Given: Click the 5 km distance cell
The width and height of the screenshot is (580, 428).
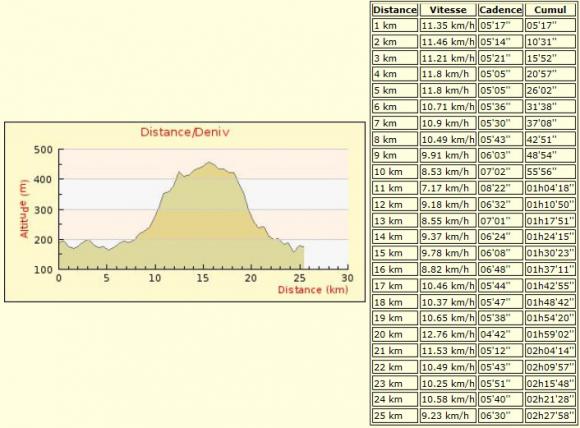Looking at the screenshot, I should coord(395,90).
